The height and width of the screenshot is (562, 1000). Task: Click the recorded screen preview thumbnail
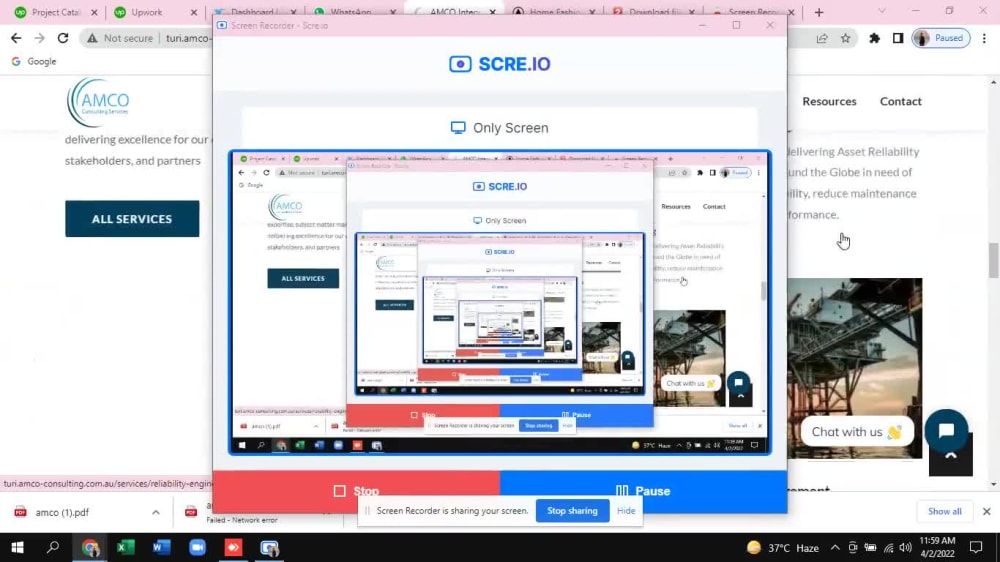(x=499, y=303)
